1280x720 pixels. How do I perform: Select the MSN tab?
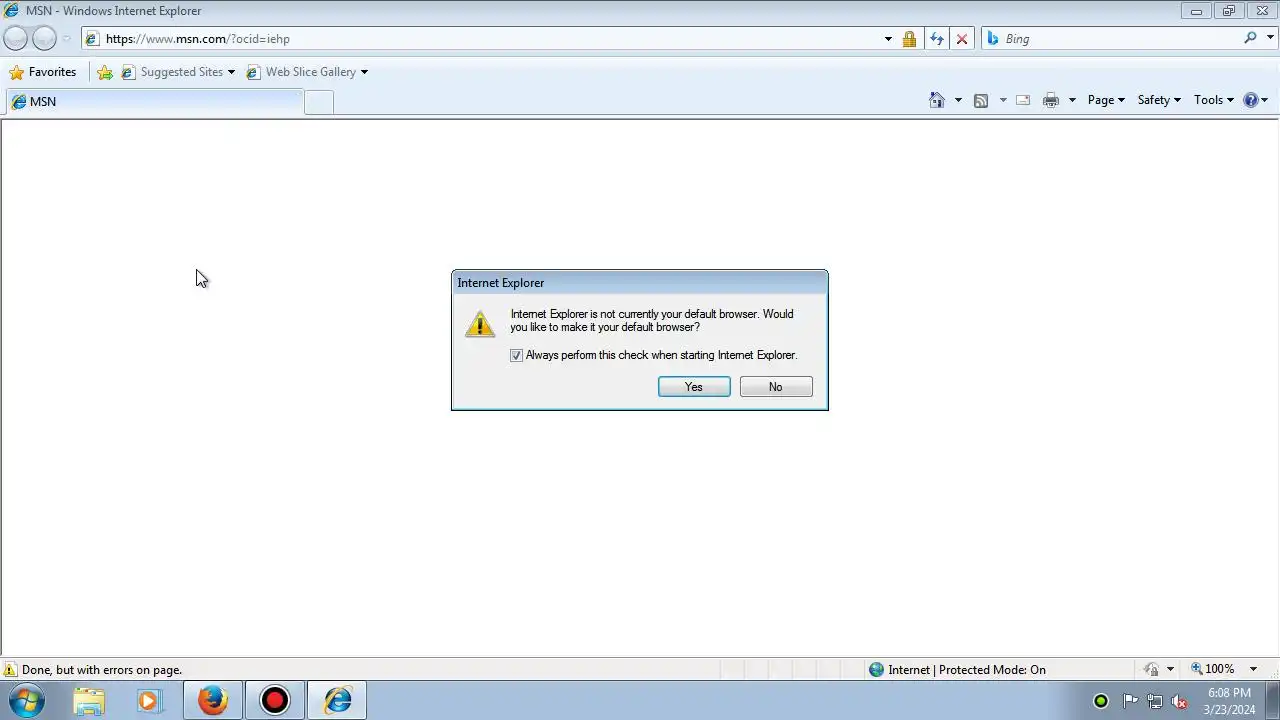click(153, 101)
